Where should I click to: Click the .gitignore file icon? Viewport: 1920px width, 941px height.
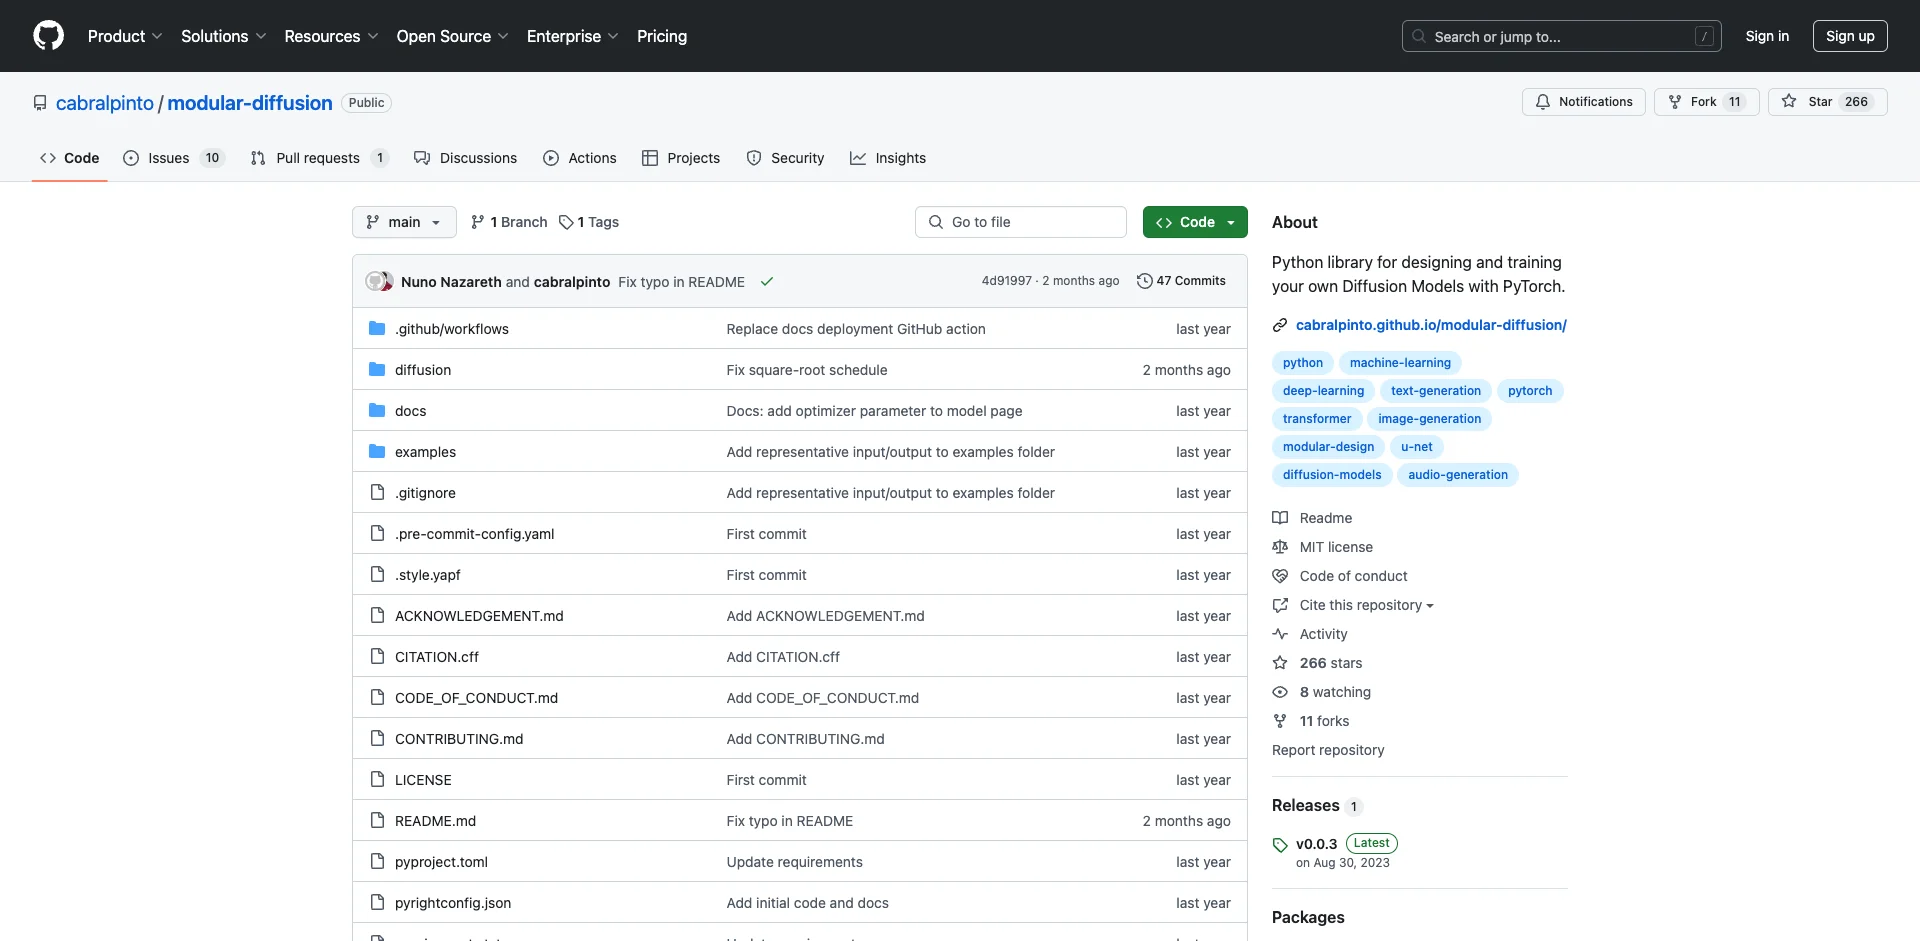pos(377,493)
